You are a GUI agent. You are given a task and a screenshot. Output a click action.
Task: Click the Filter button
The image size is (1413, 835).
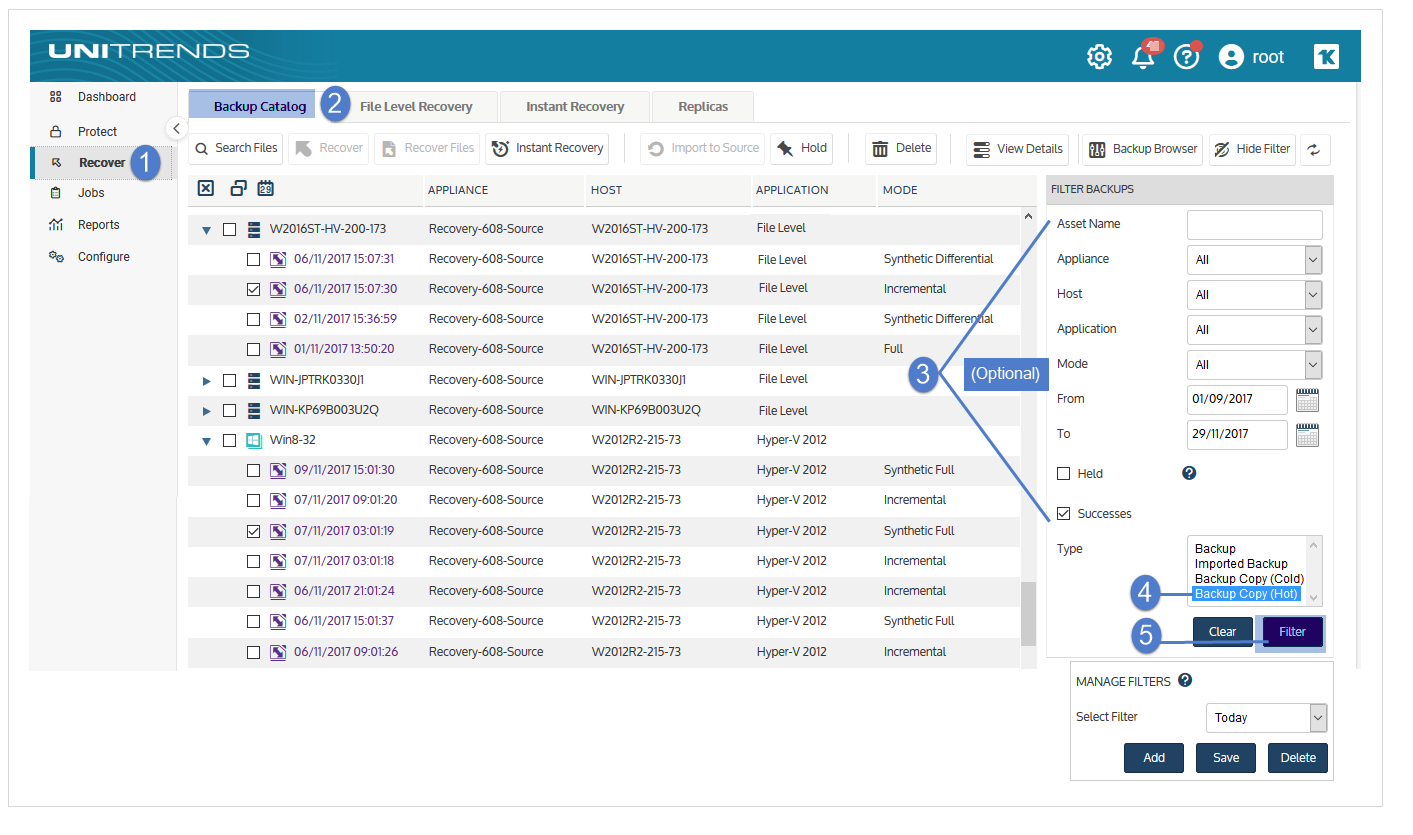pos(1292,632)
